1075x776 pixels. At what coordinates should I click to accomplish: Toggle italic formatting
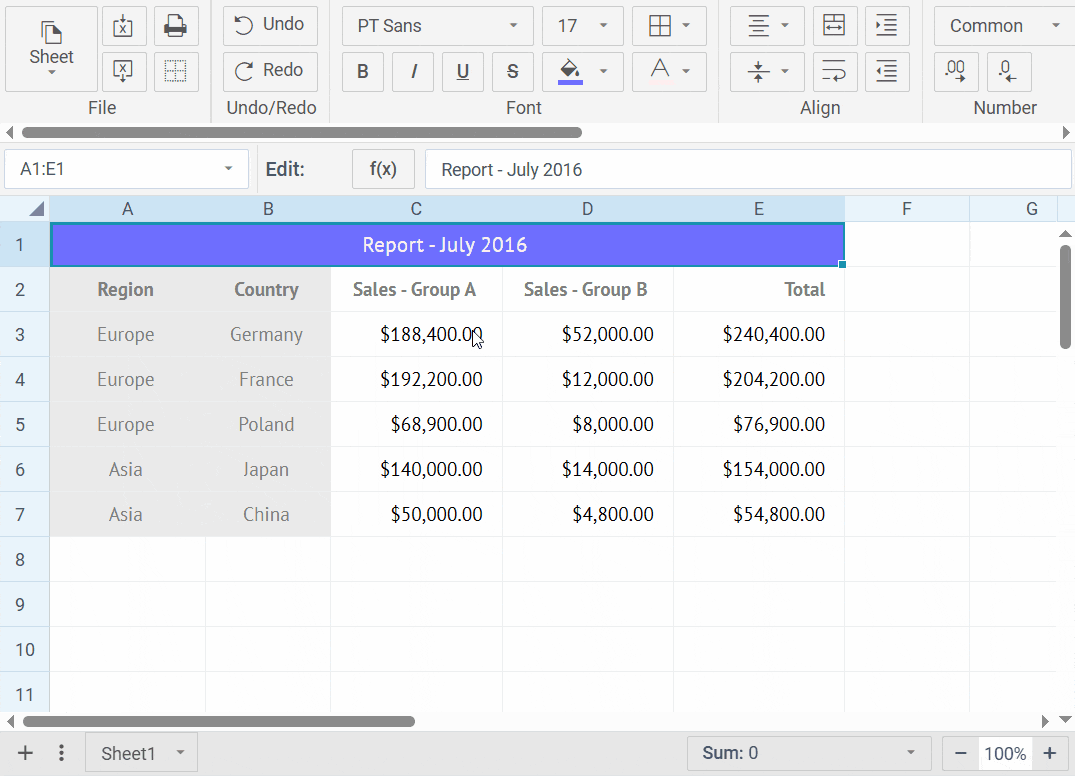(x=413, y=72)
